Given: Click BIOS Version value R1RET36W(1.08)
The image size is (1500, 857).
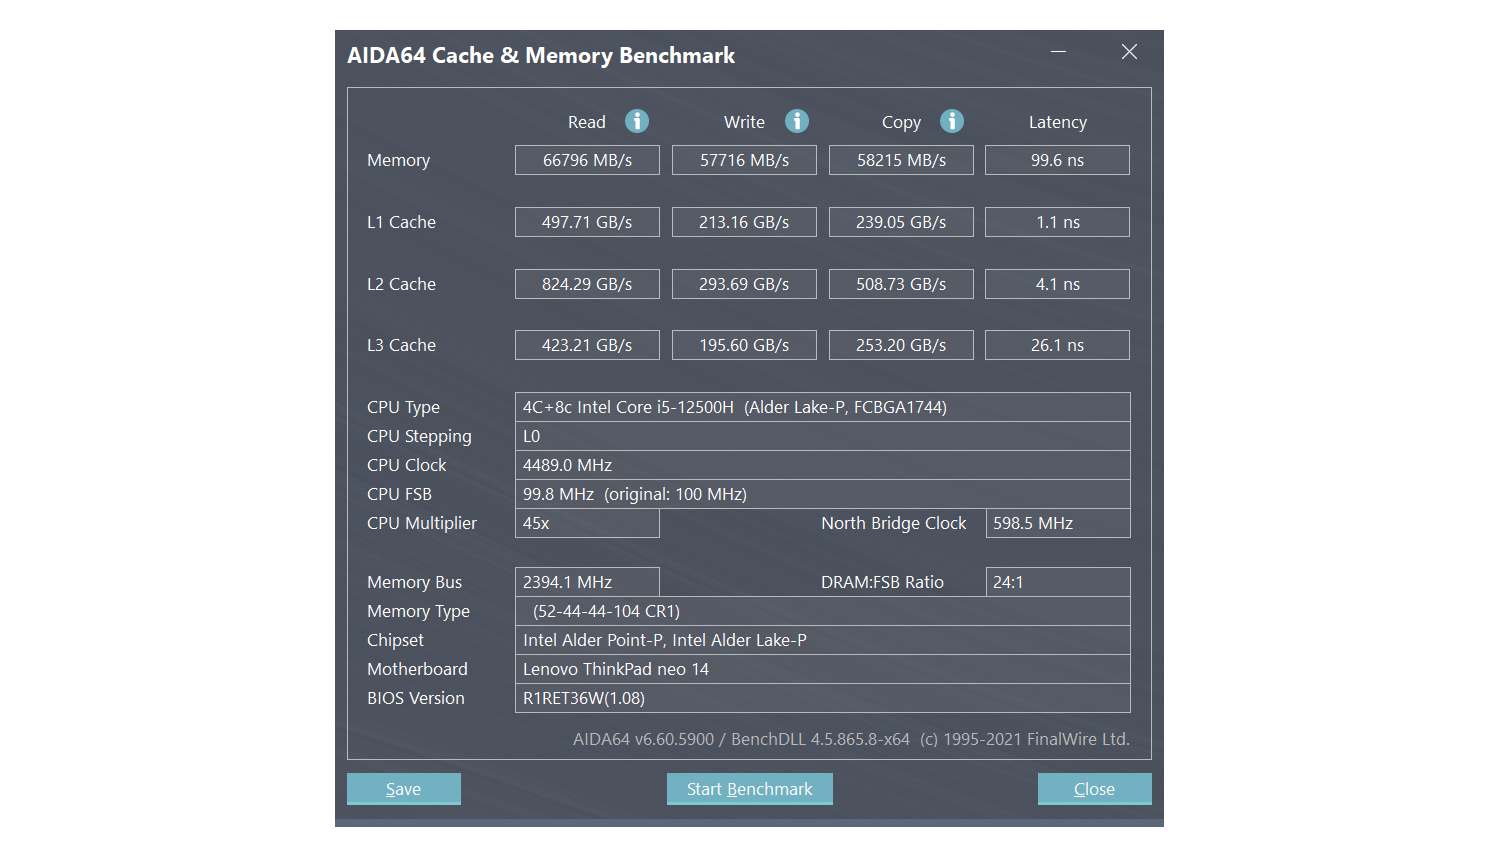Looking at the screenshot, I should [823, 698].
